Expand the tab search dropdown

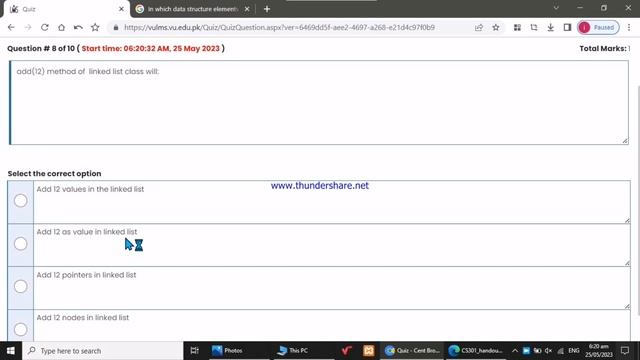click(556, 8)
